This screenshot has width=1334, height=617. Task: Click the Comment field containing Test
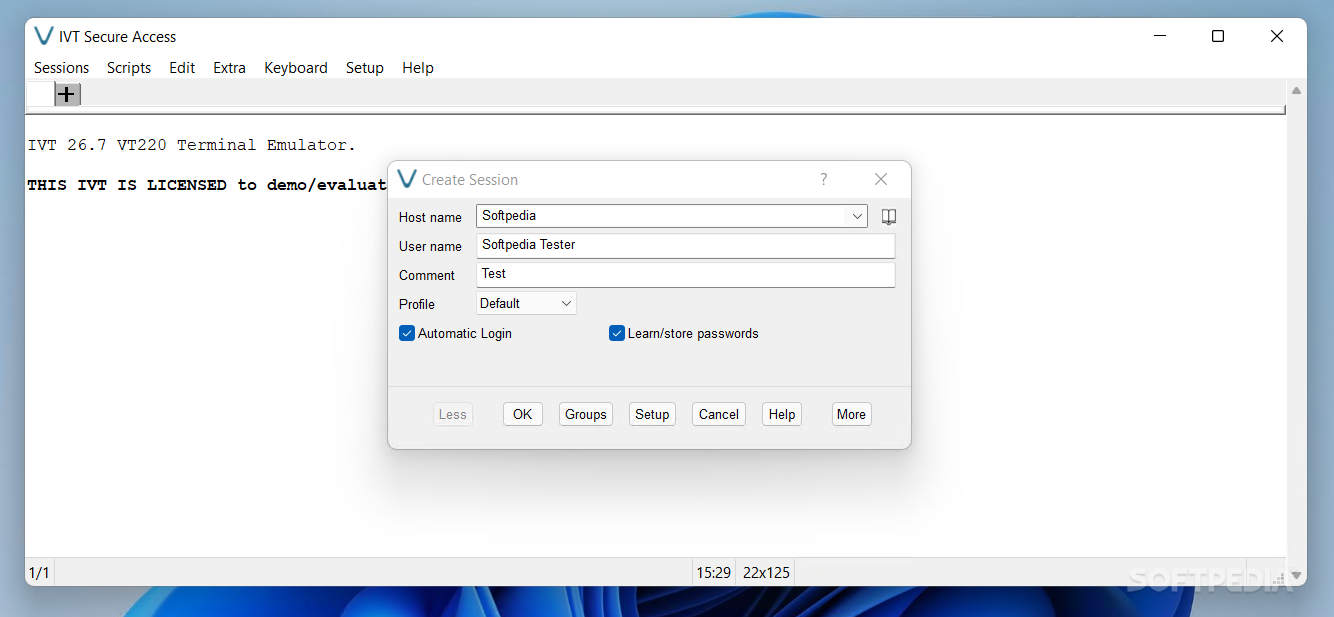coord(686,274)
